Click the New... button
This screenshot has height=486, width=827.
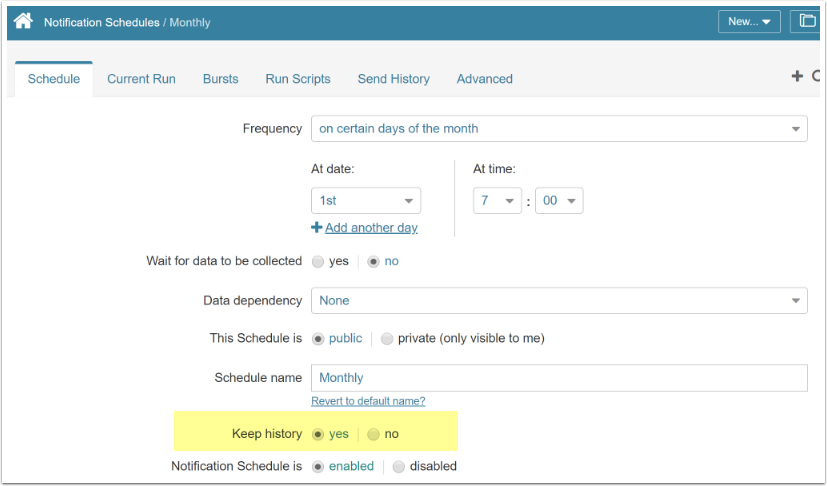point(749,21)
